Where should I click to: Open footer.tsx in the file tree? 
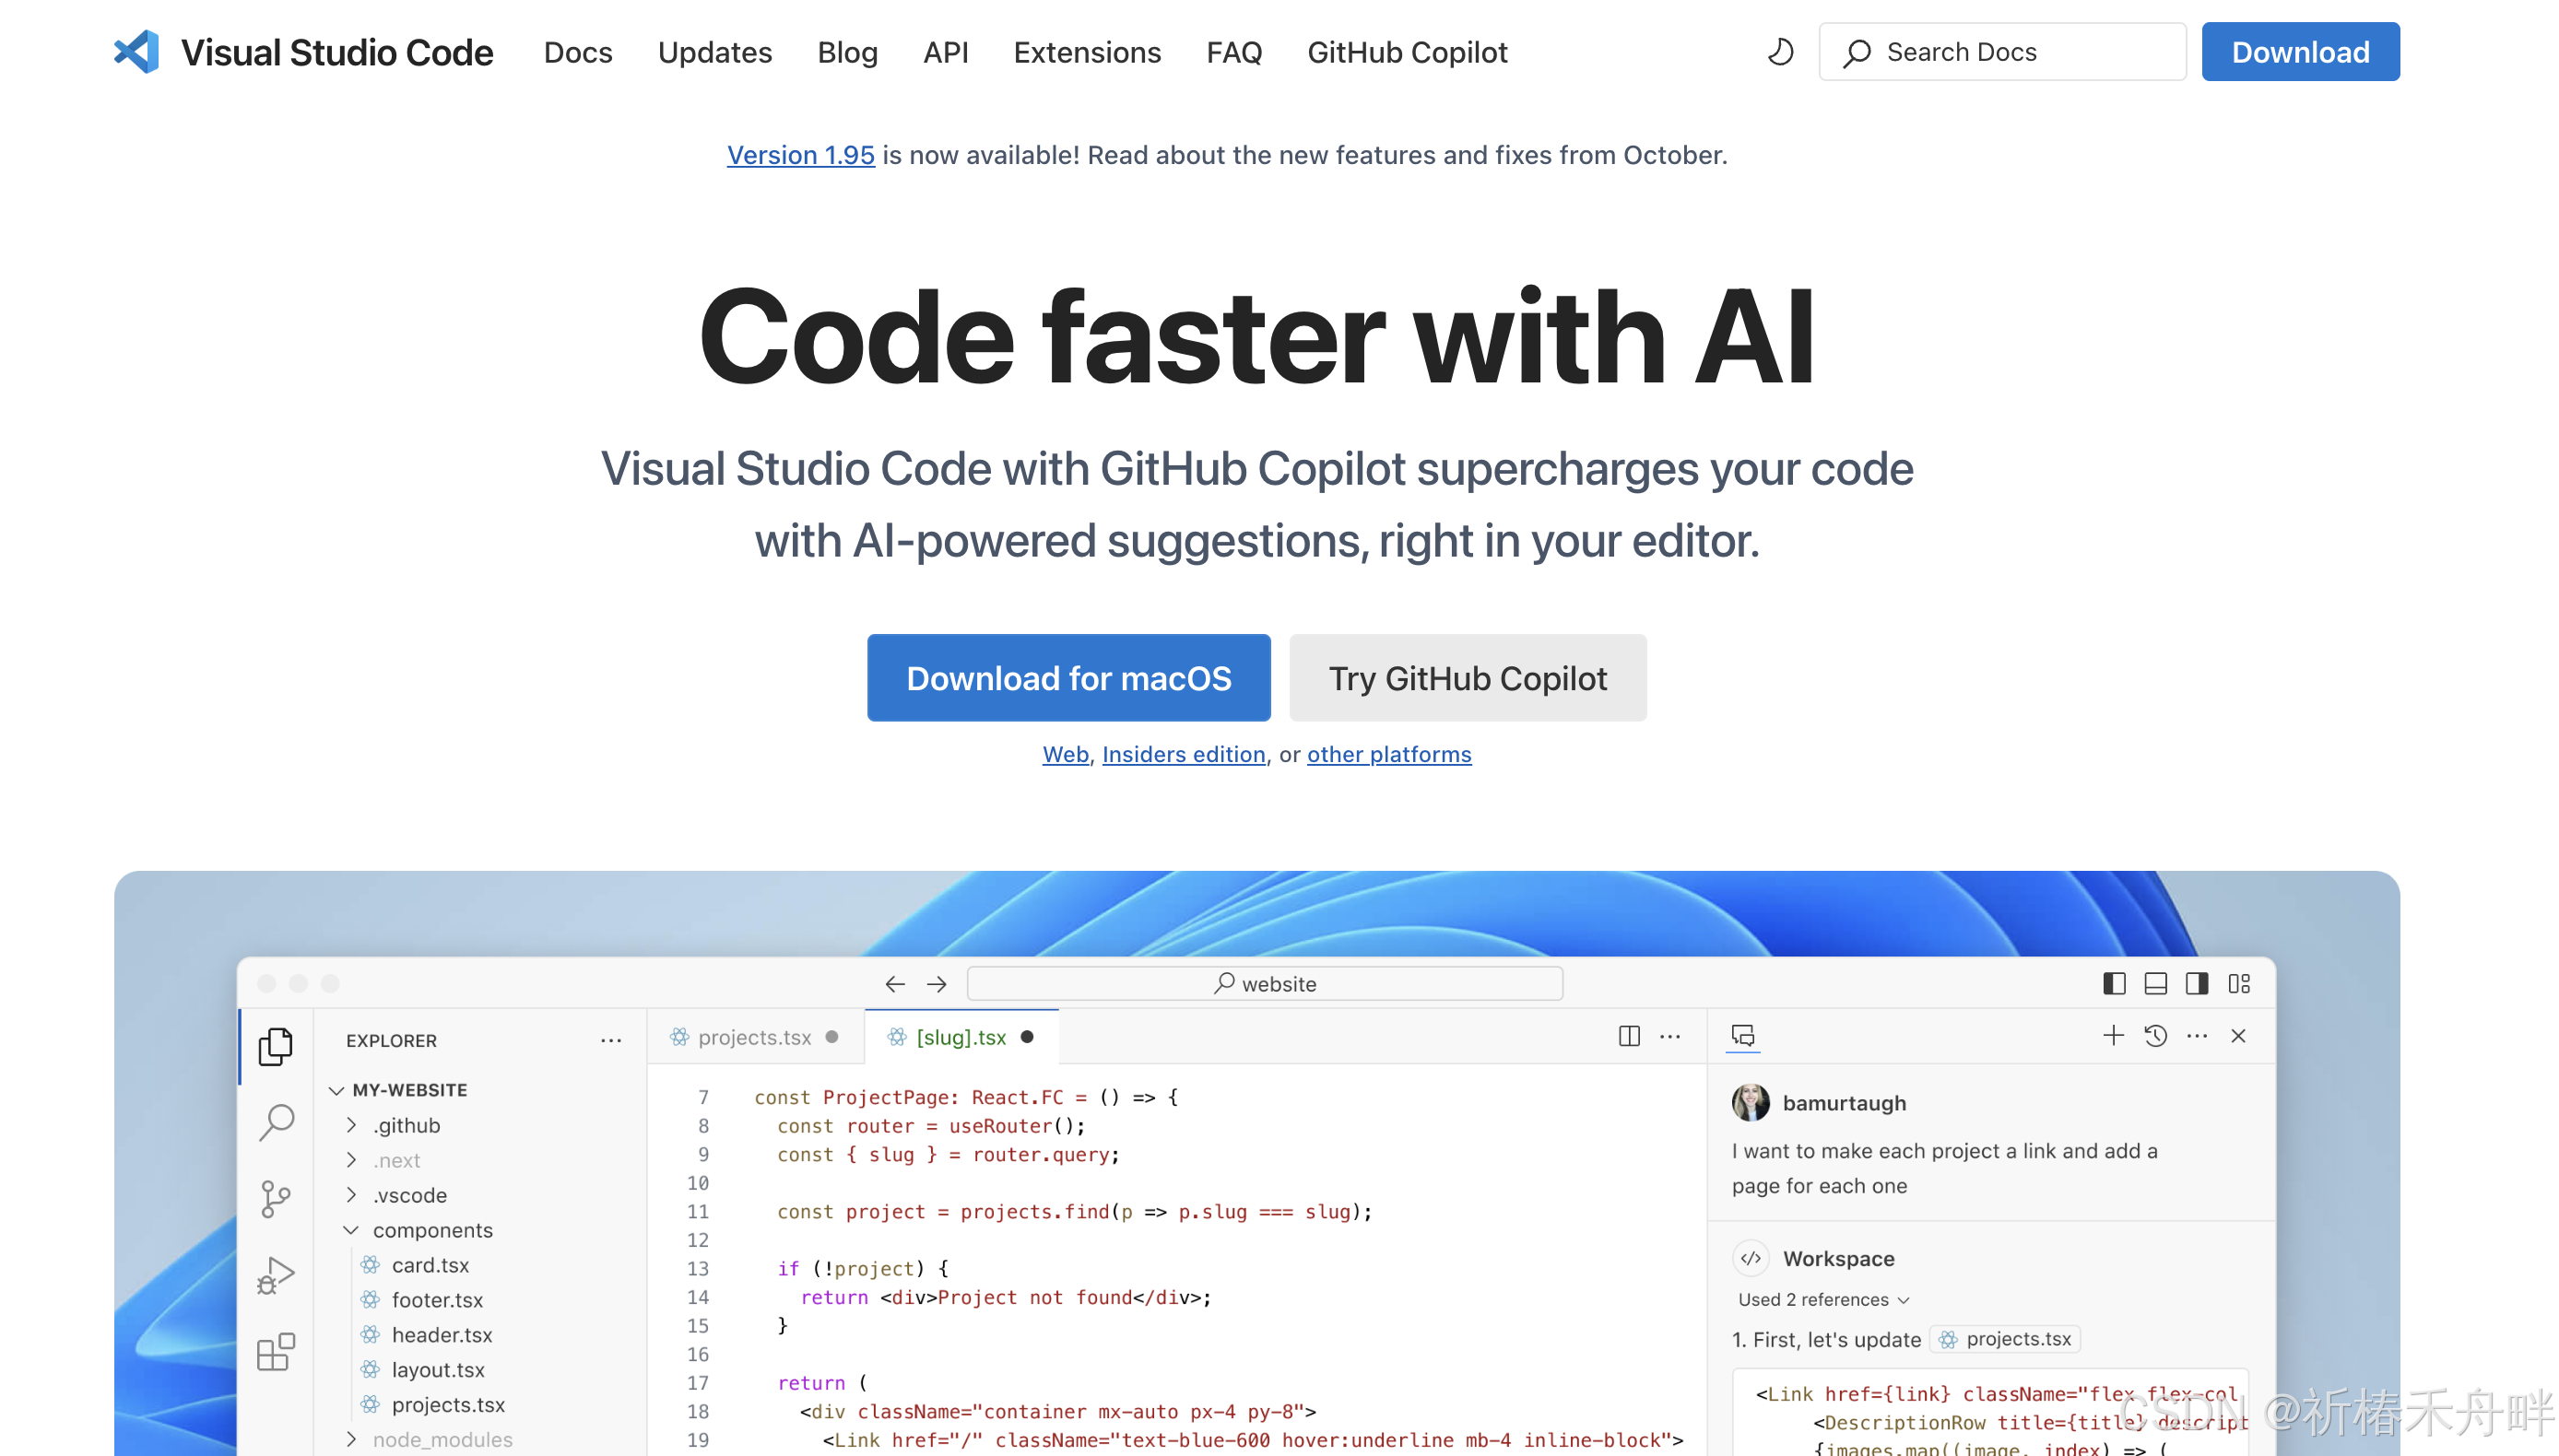(x=437, y=1300)
